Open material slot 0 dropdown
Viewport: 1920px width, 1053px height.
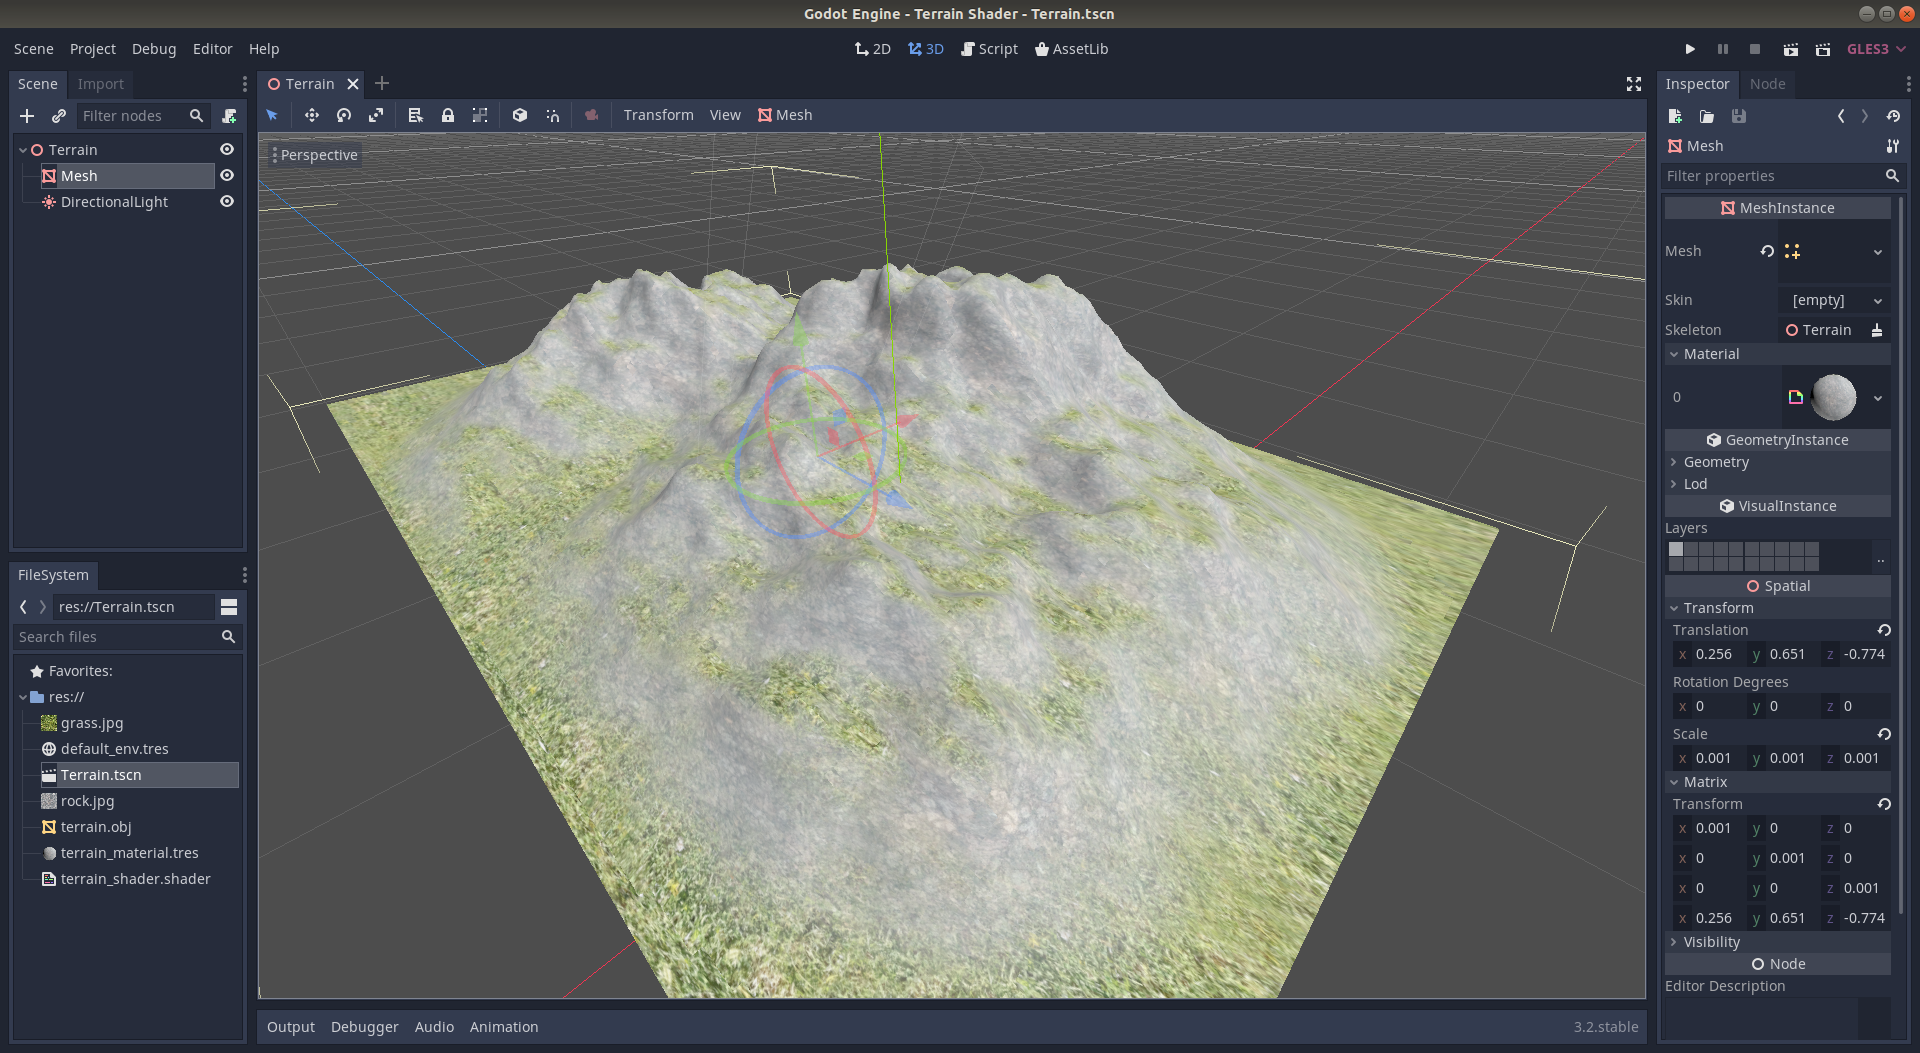point(1878,398)
